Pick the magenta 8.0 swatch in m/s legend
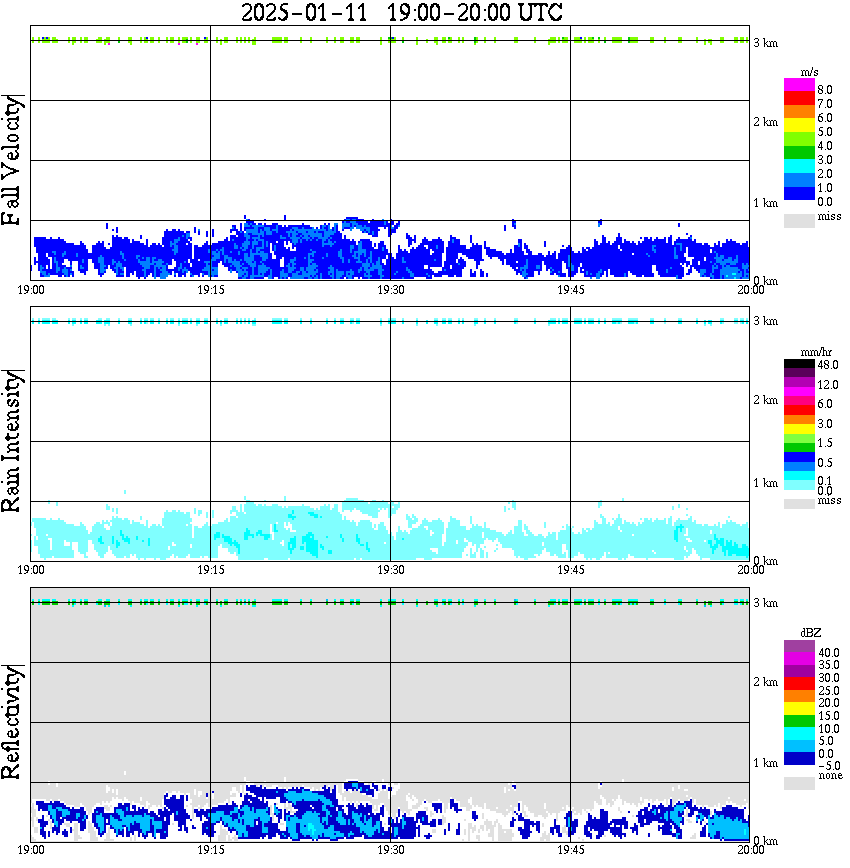Viewport: 850px width, 868px height. click(799, 85)
